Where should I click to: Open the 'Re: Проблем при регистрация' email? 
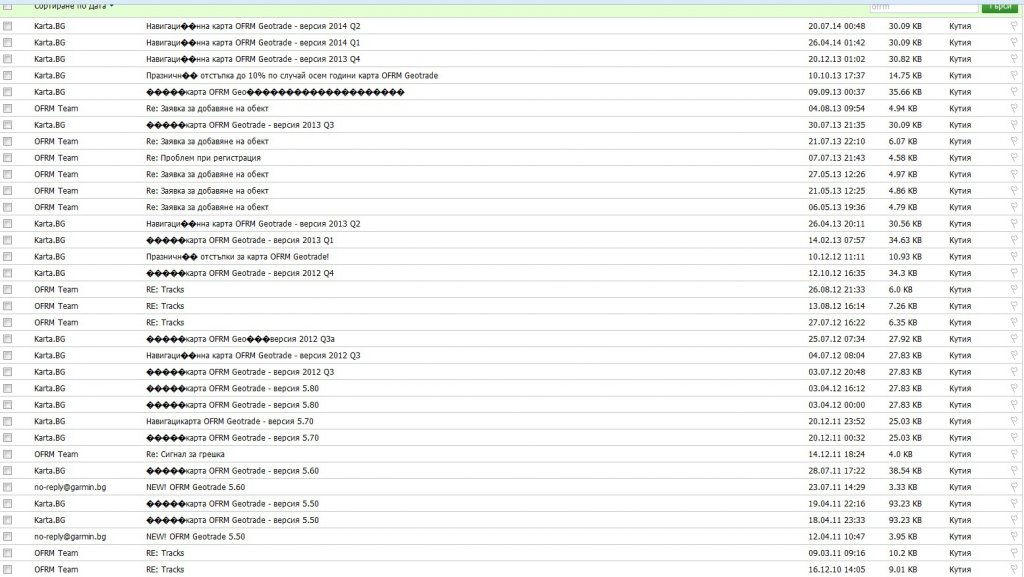click(203, 158)
